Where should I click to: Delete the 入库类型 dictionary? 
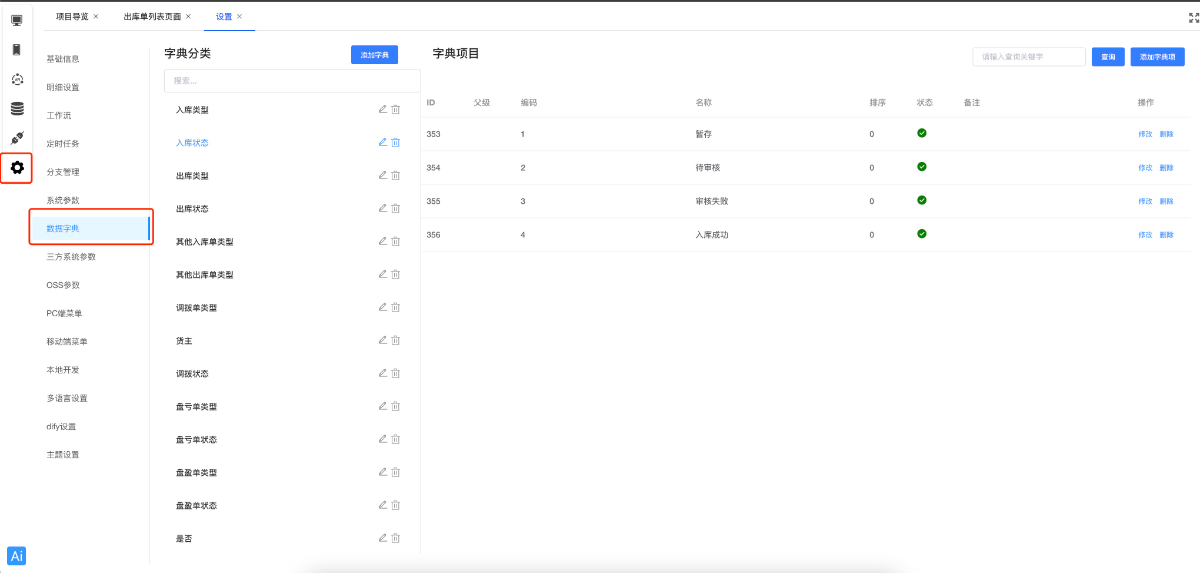tap(396, 109)
